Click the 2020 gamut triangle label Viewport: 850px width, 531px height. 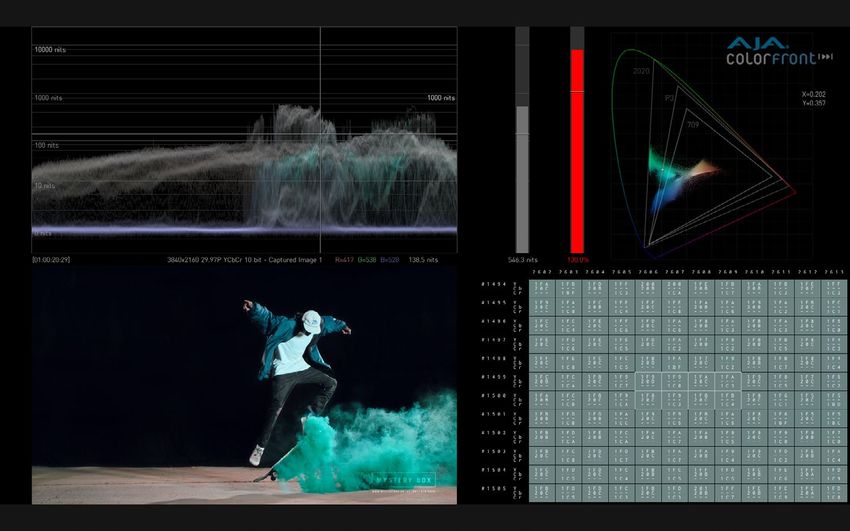coord(641,72)
